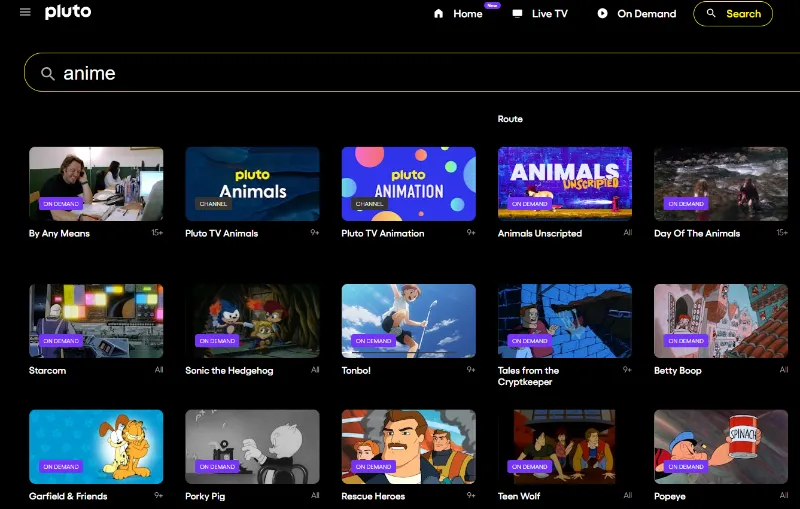Open the hamburger menu icon
The image size is (800, 509).
pyautogui.click(x=25, y=12)
